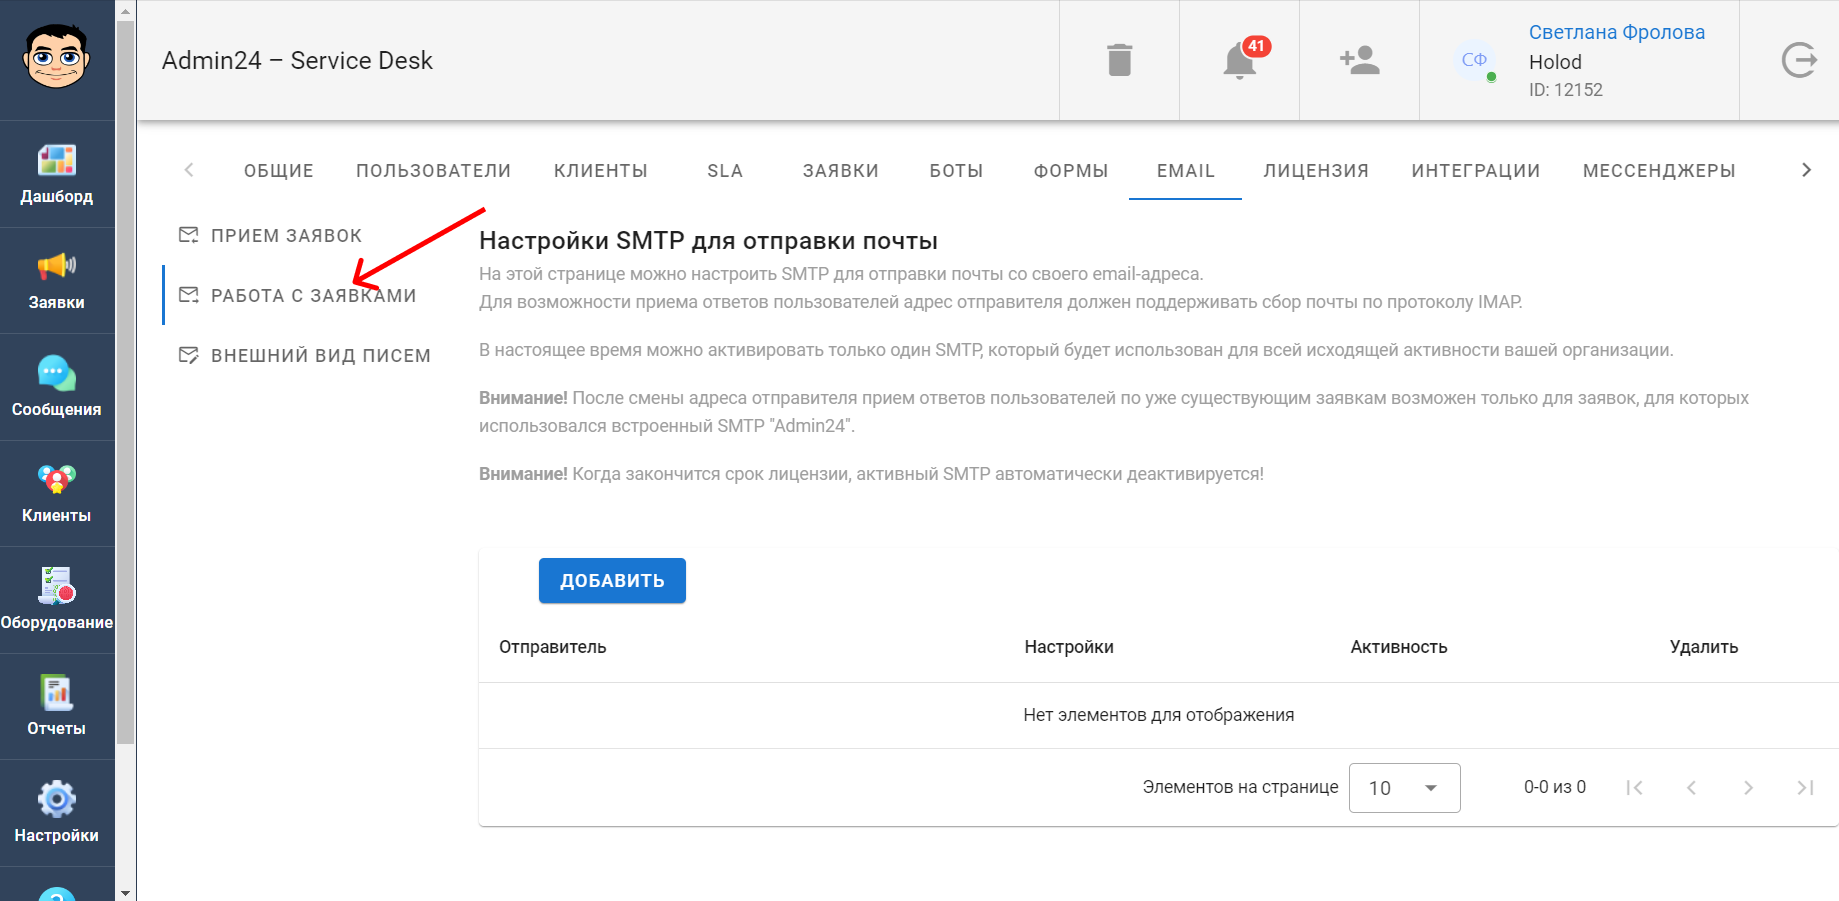Click the 0-0 из 0 pagination counter
This screenshot has width=1839, height=901.
click(x=1555, y=787)
